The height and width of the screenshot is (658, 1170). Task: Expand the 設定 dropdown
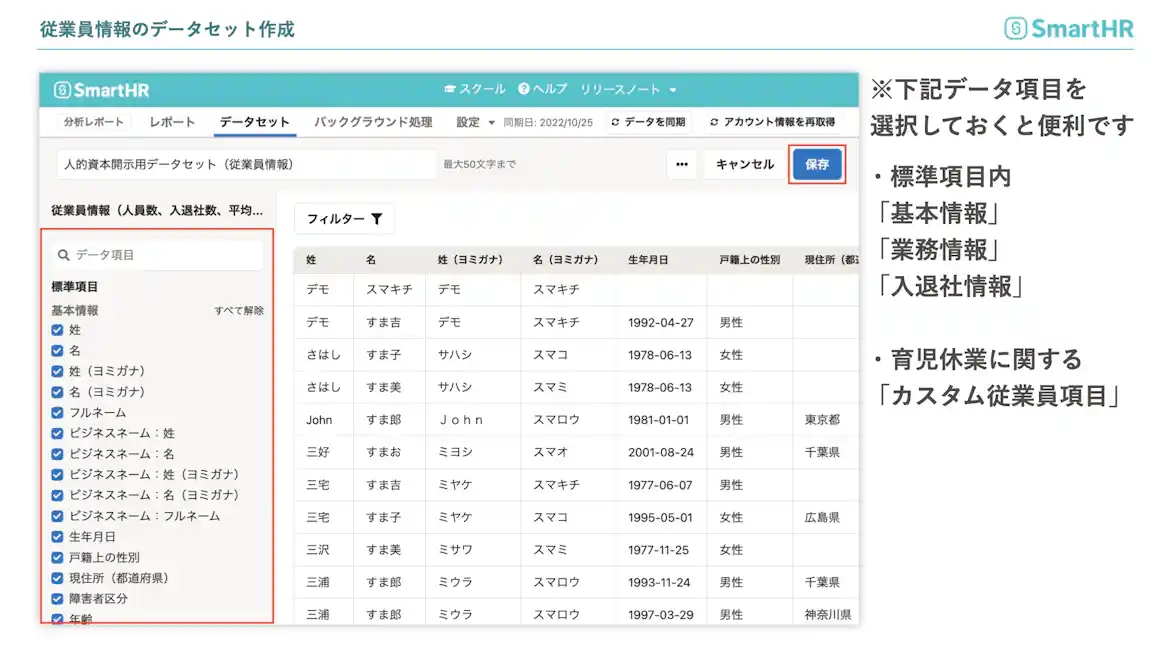(475, 122)
